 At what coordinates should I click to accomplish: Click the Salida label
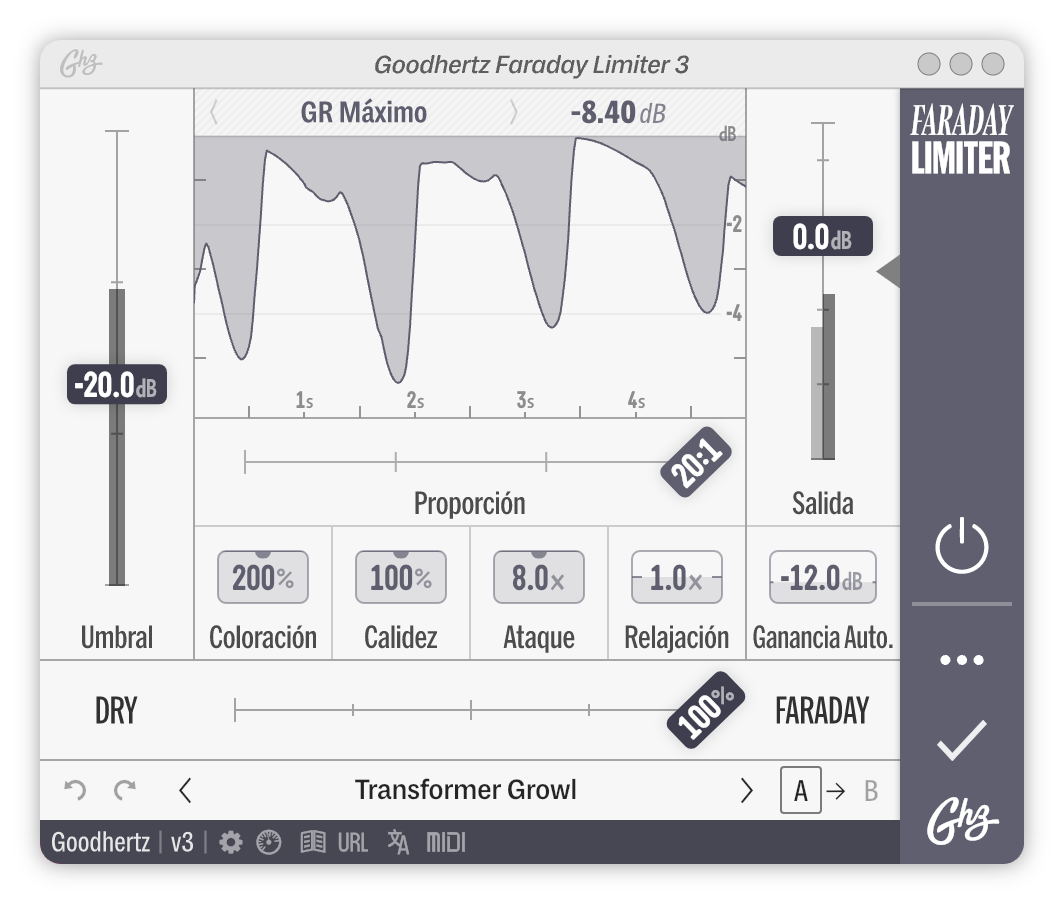coord(822,504)
